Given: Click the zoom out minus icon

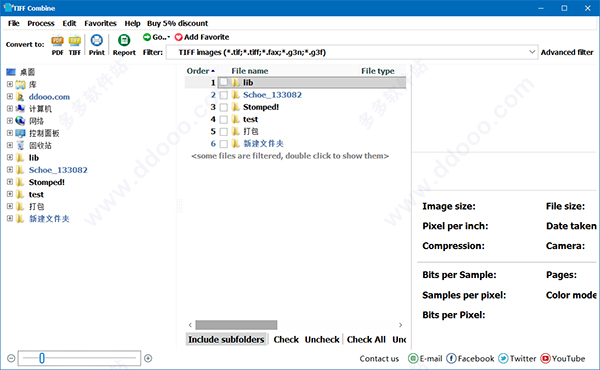Looking at the screenshot, I should (x=11, y=358).
